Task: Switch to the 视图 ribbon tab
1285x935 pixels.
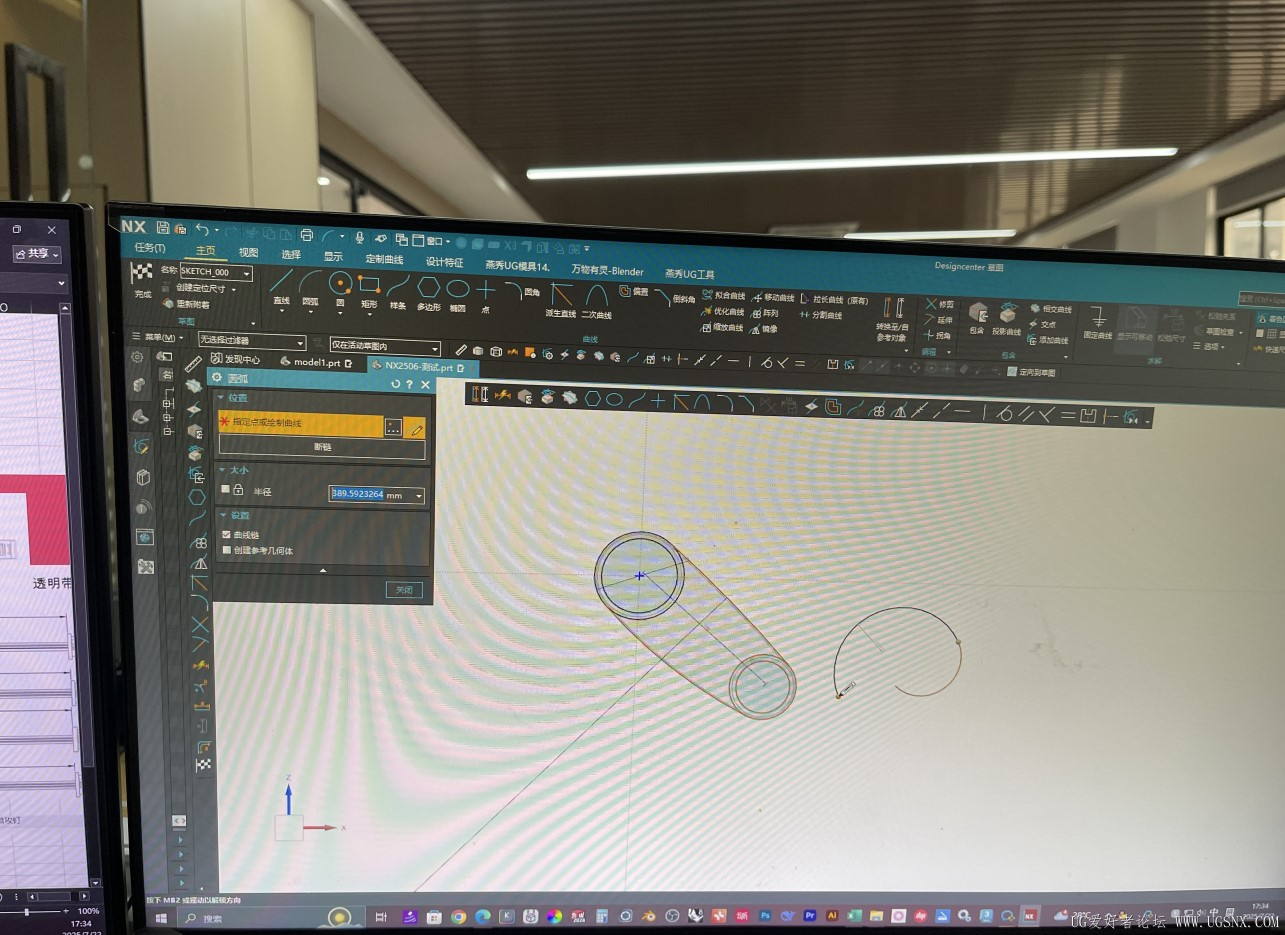Action: (248, 253)
